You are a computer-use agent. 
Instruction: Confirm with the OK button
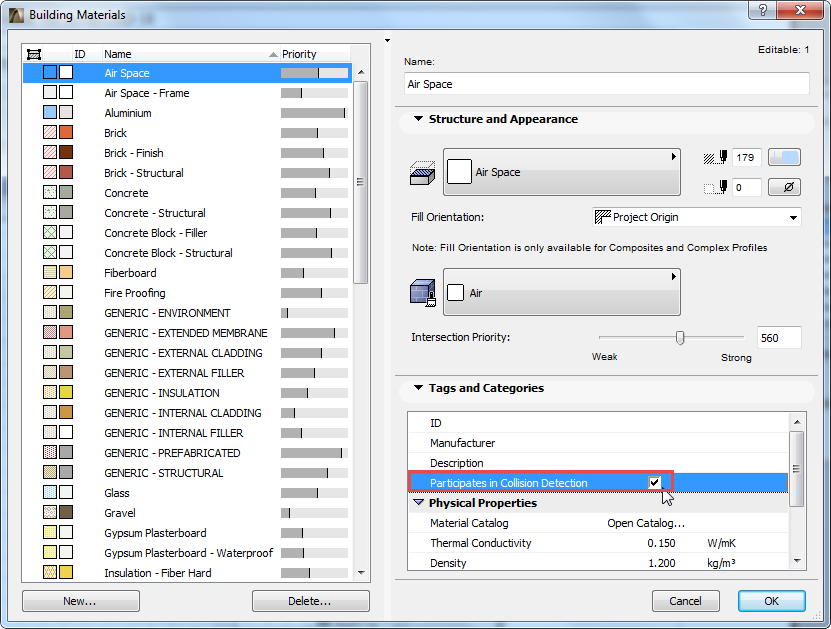[772, 601]
